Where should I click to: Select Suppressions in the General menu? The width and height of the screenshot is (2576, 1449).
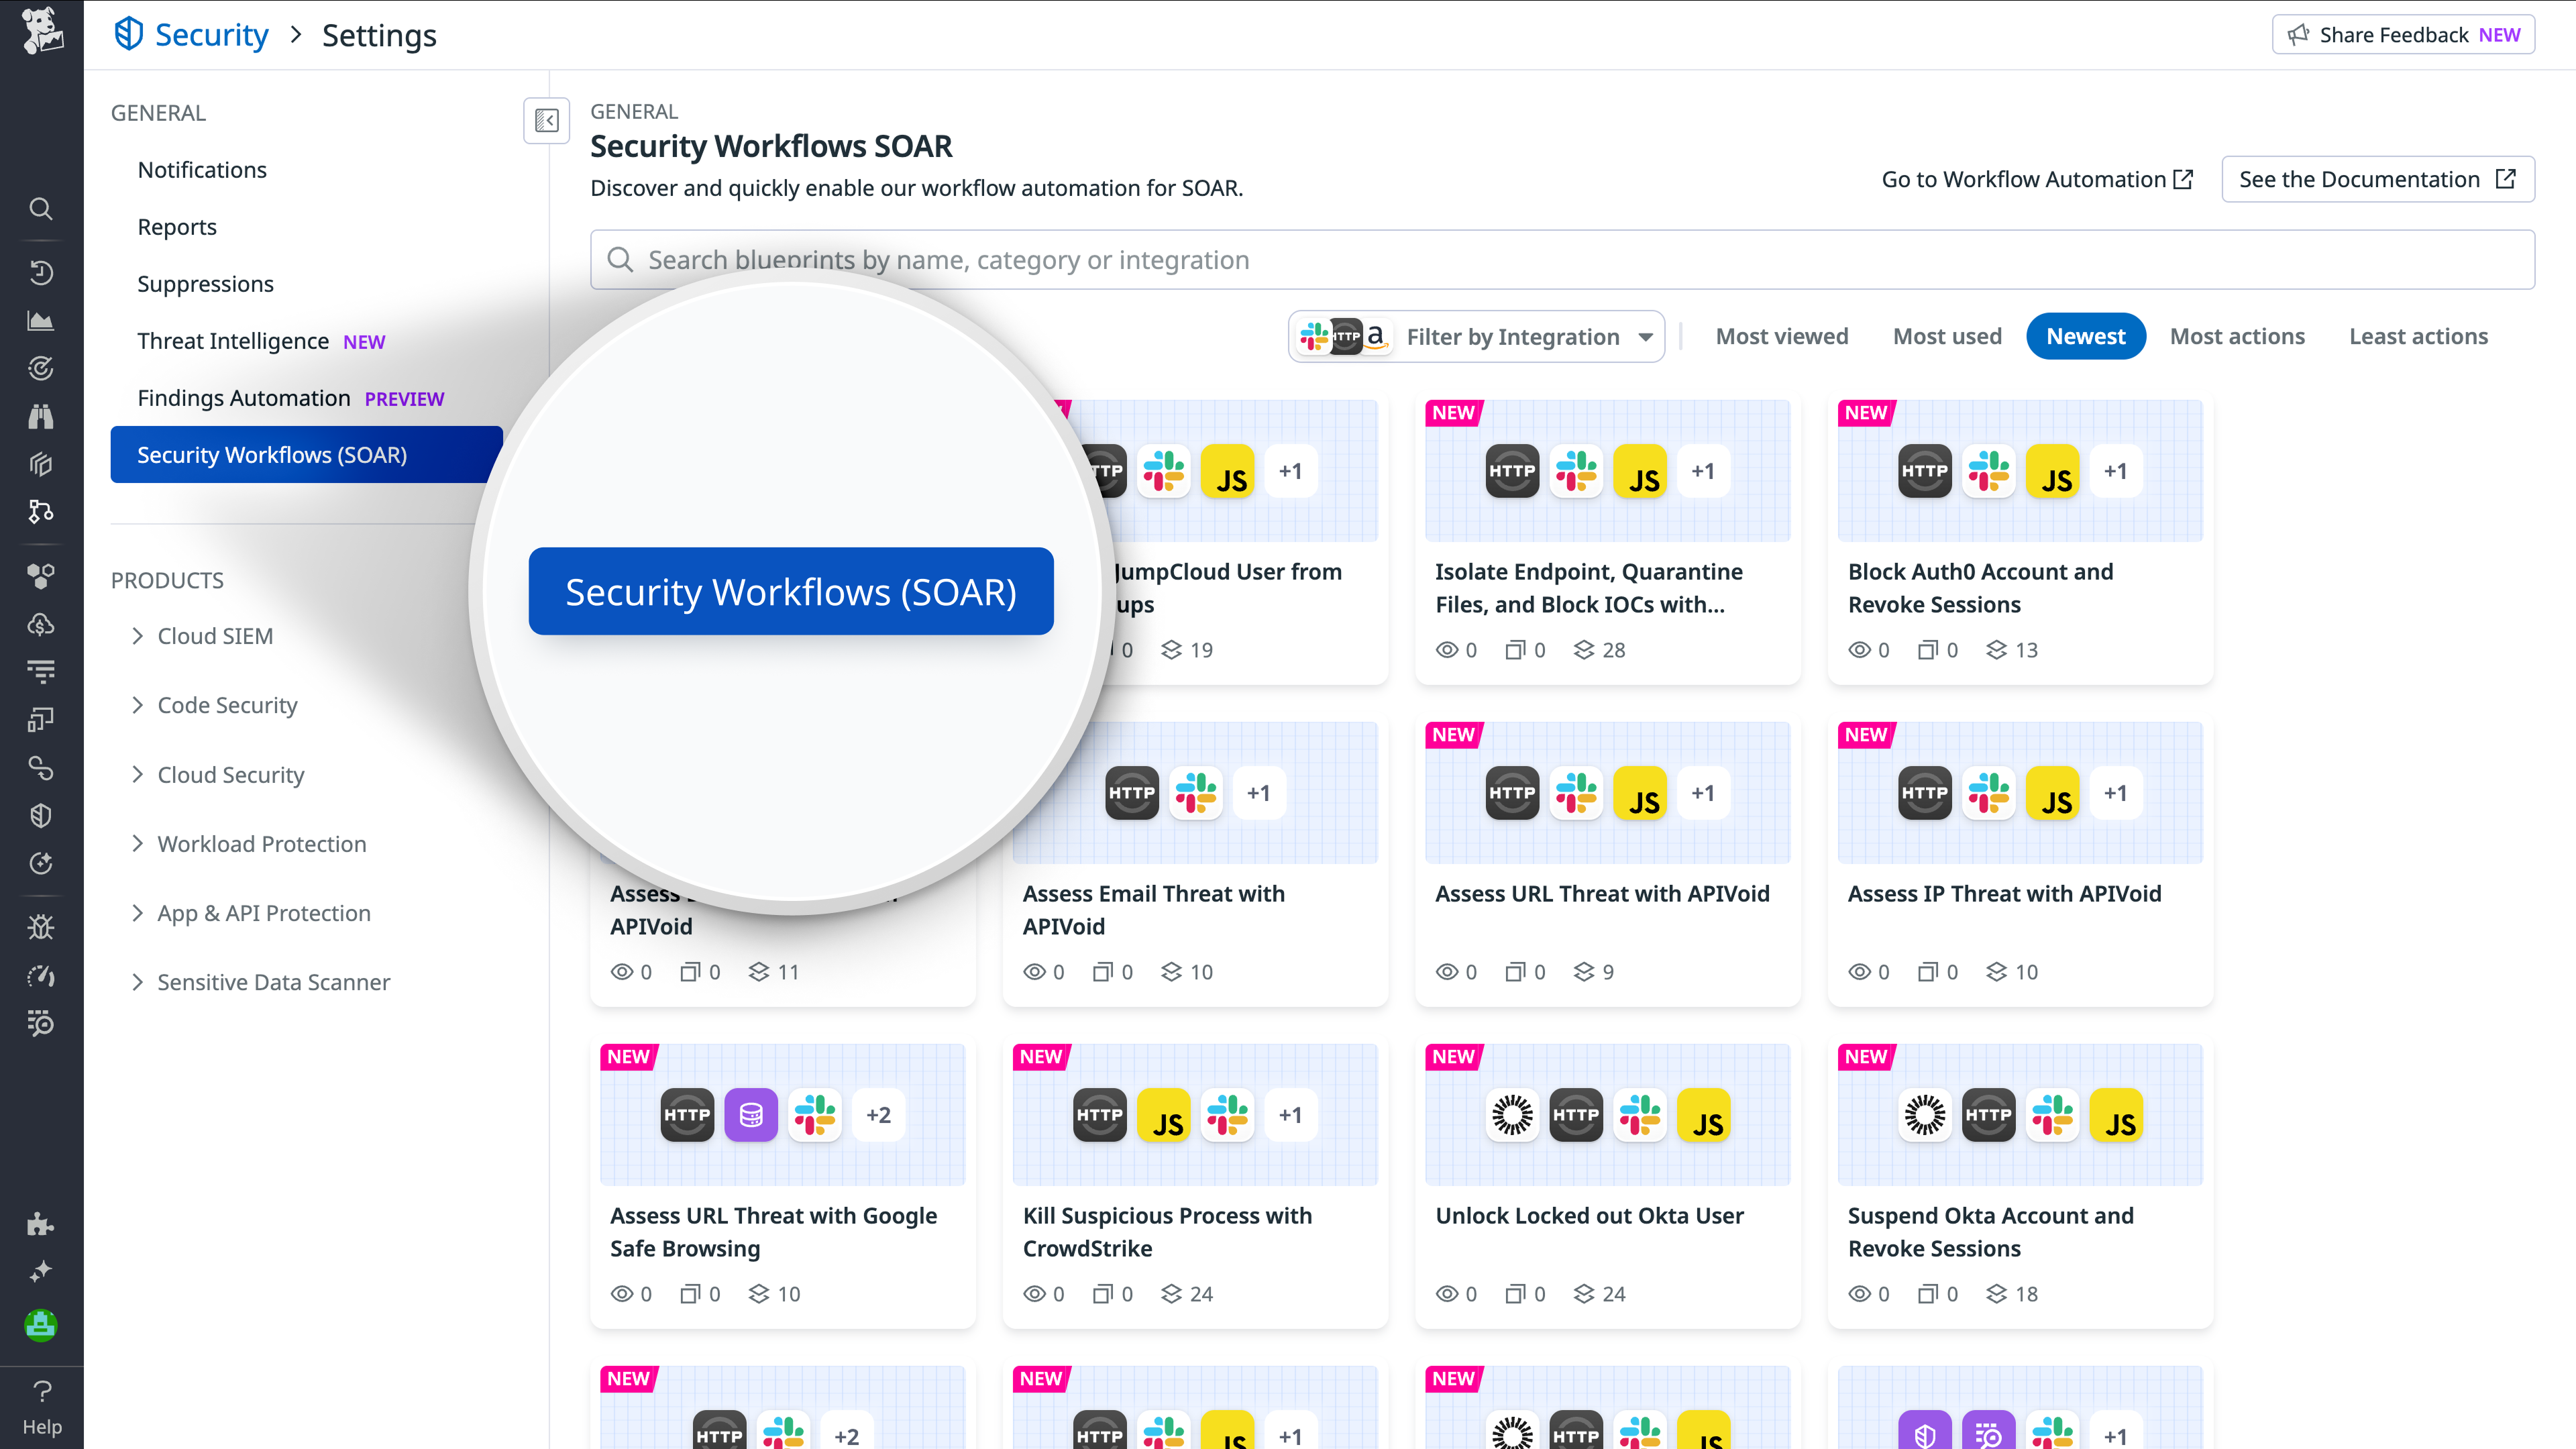pos(205,284)
